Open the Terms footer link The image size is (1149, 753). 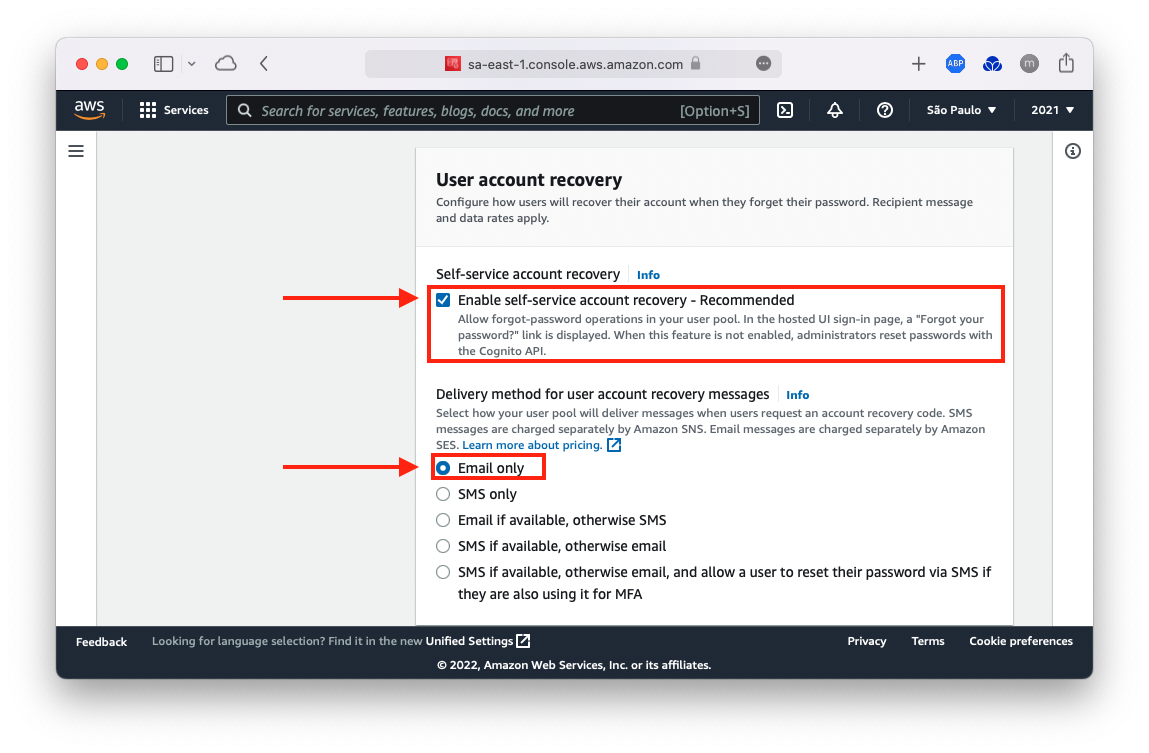pos(928,641)
